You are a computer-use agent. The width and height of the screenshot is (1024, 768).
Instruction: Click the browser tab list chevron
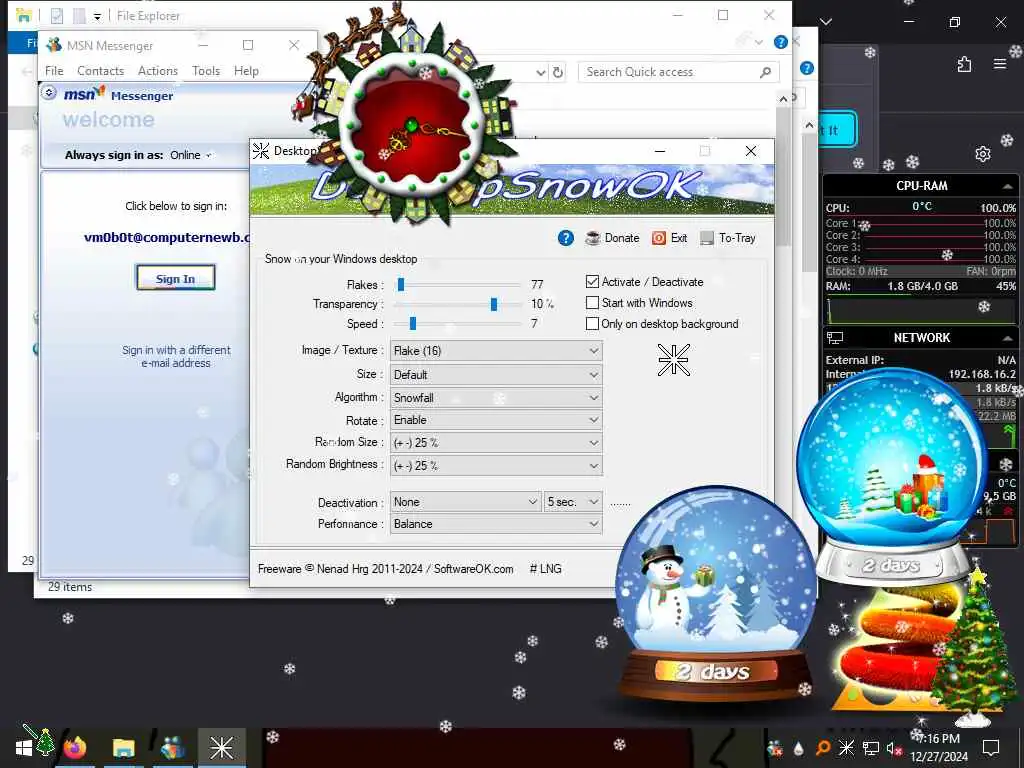(x=826, y=22)
